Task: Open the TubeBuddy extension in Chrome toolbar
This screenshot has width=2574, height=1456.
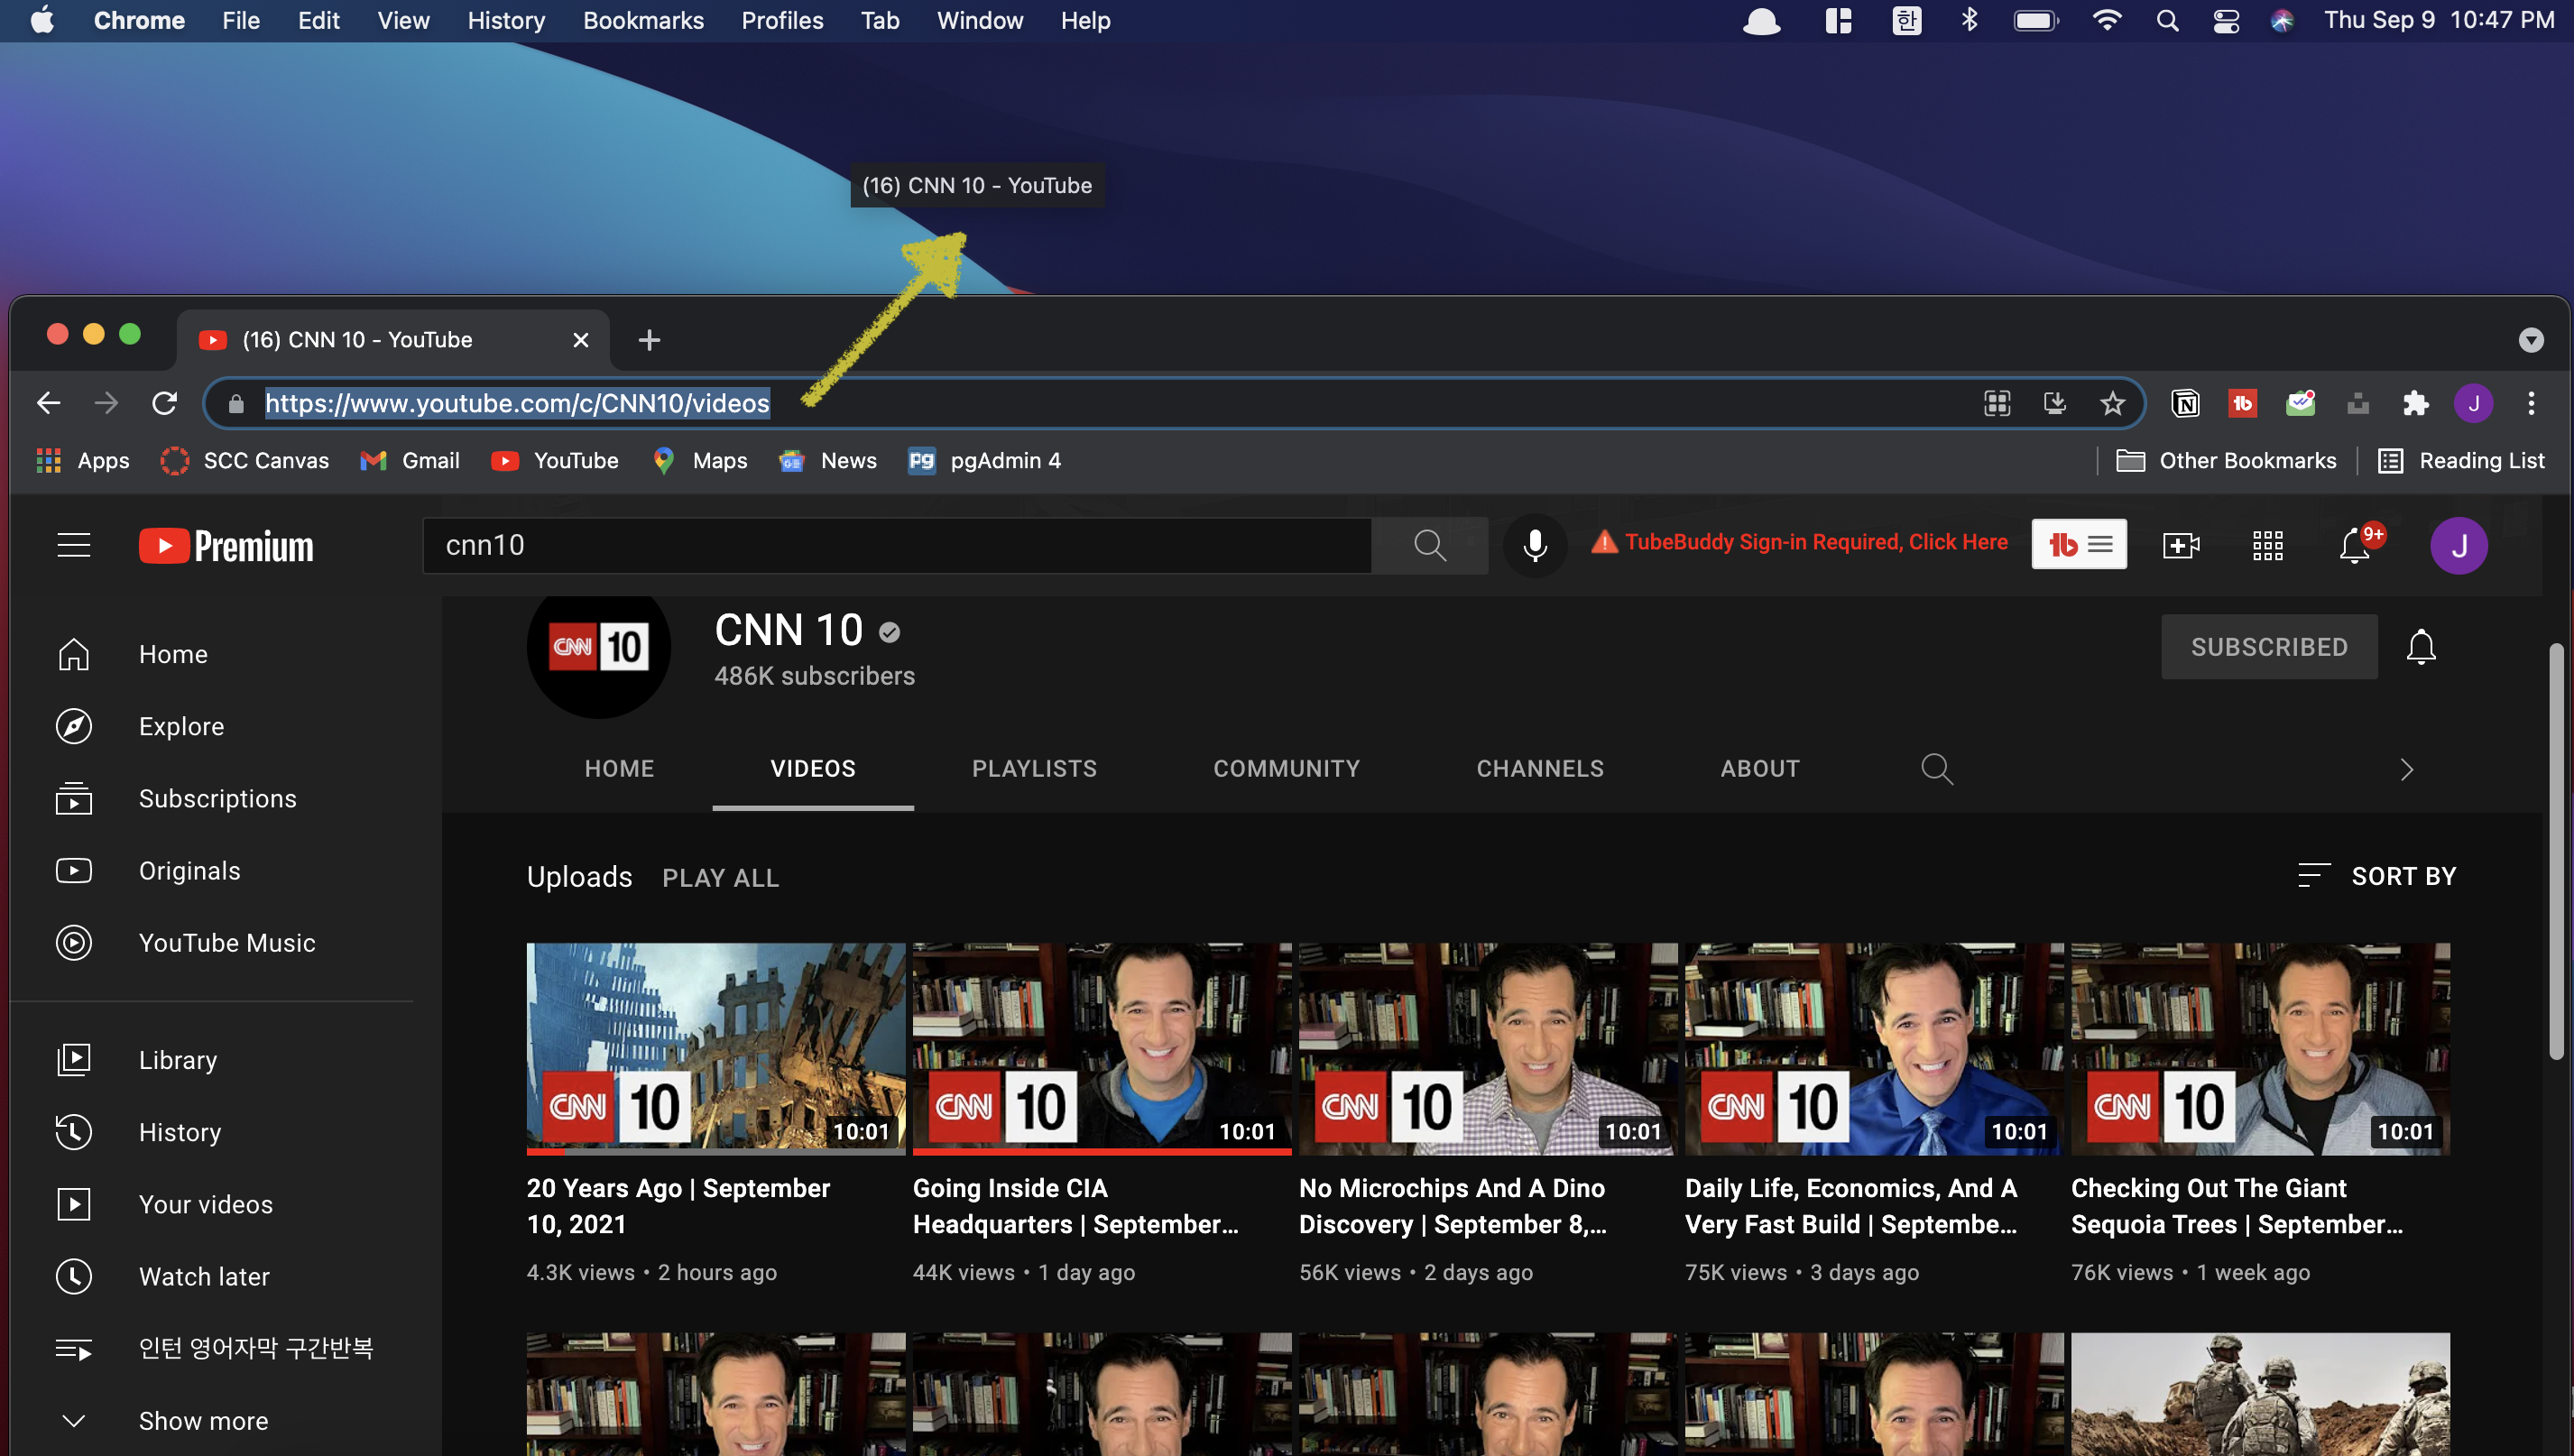Action: click(x=2243, y=403)
